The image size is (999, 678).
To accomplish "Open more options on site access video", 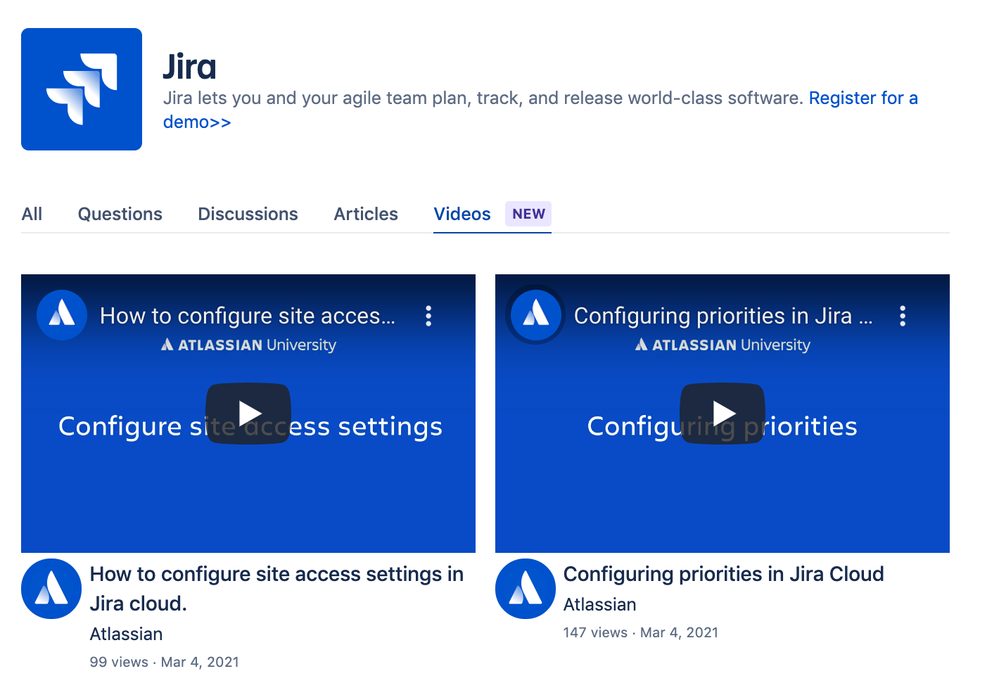I will [x=429, y=316].
